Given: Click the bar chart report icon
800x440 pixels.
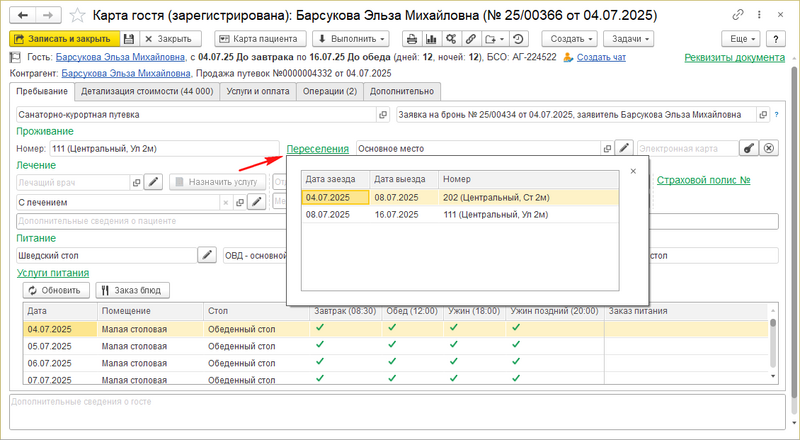Looking at the screenshot, I should (431, 38).
